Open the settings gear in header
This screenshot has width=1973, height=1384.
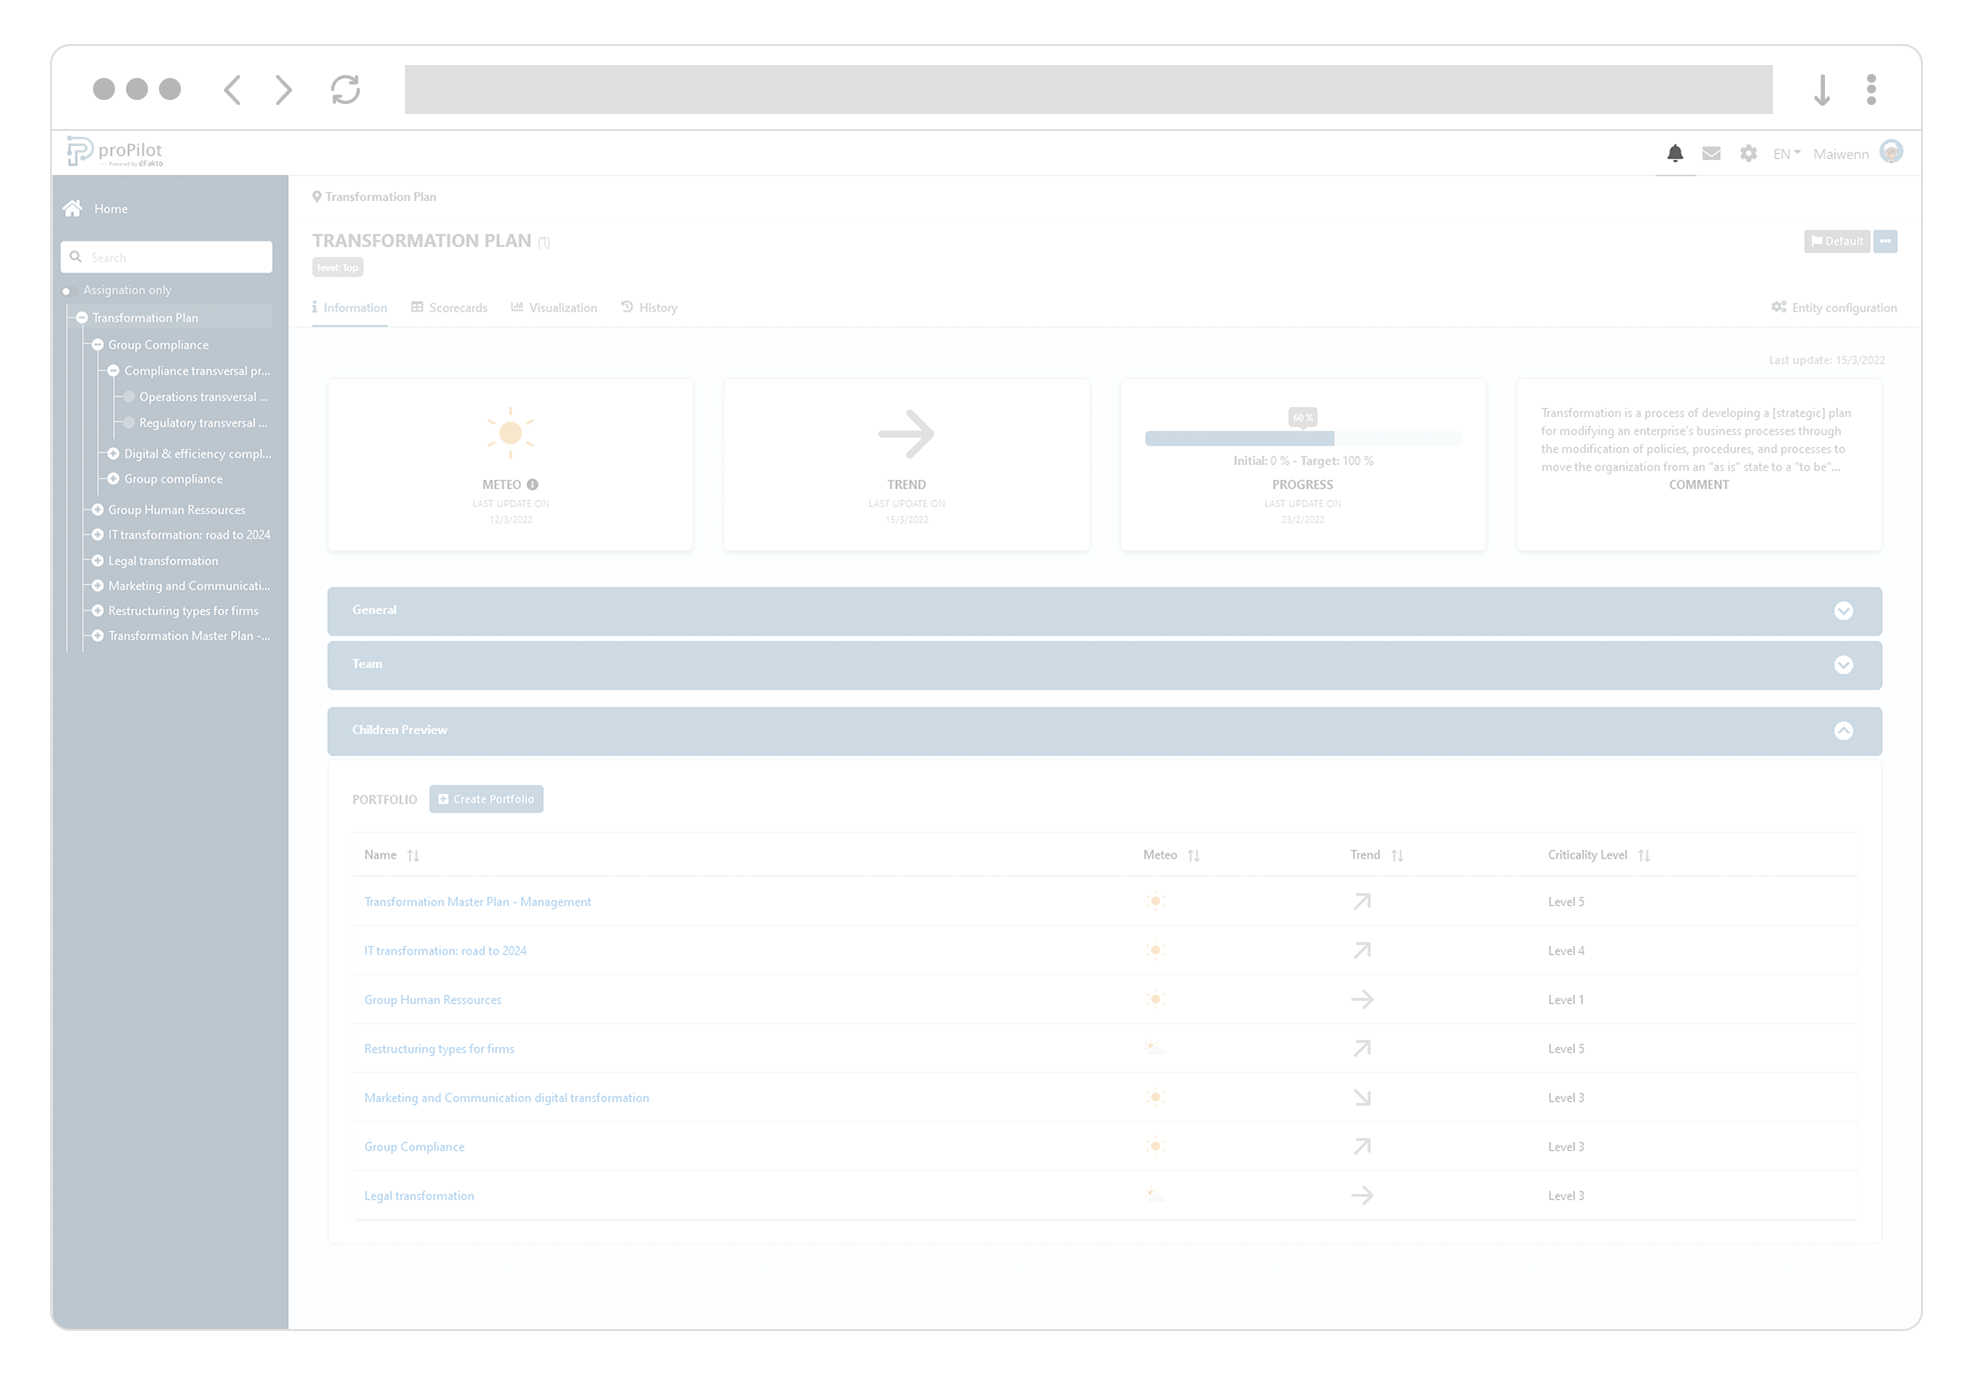(1748, 153)
